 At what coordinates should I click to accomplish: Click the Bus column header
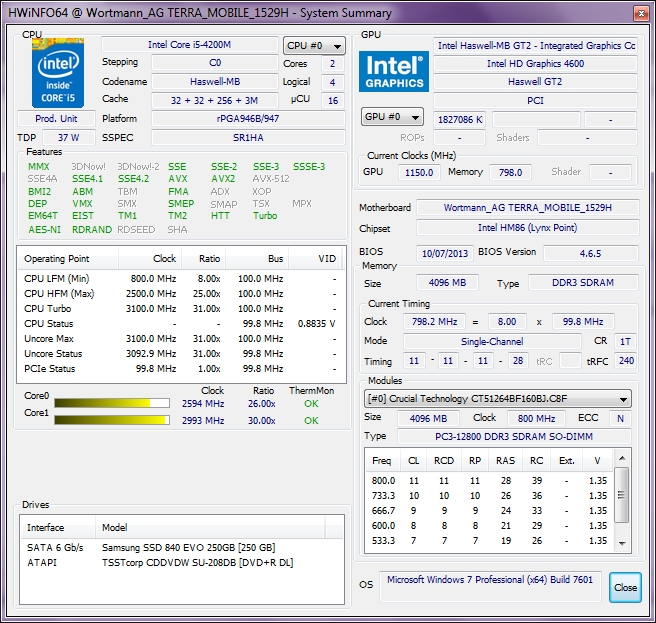[x=257, y=259]
